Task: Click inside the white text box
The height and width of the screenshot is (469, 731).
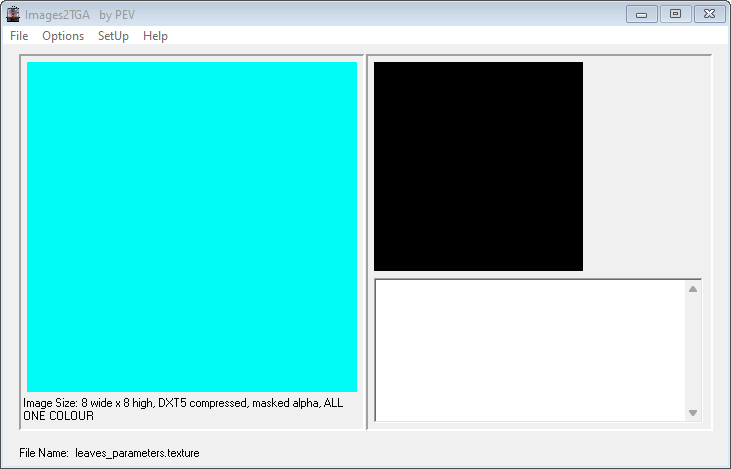Action: point(531,351)
